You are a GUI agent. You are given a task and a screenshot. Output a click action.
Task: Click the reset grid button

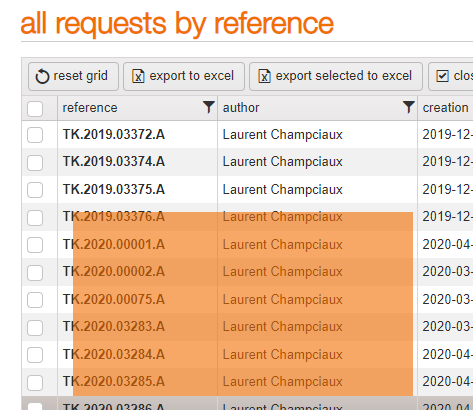(73, 76)
